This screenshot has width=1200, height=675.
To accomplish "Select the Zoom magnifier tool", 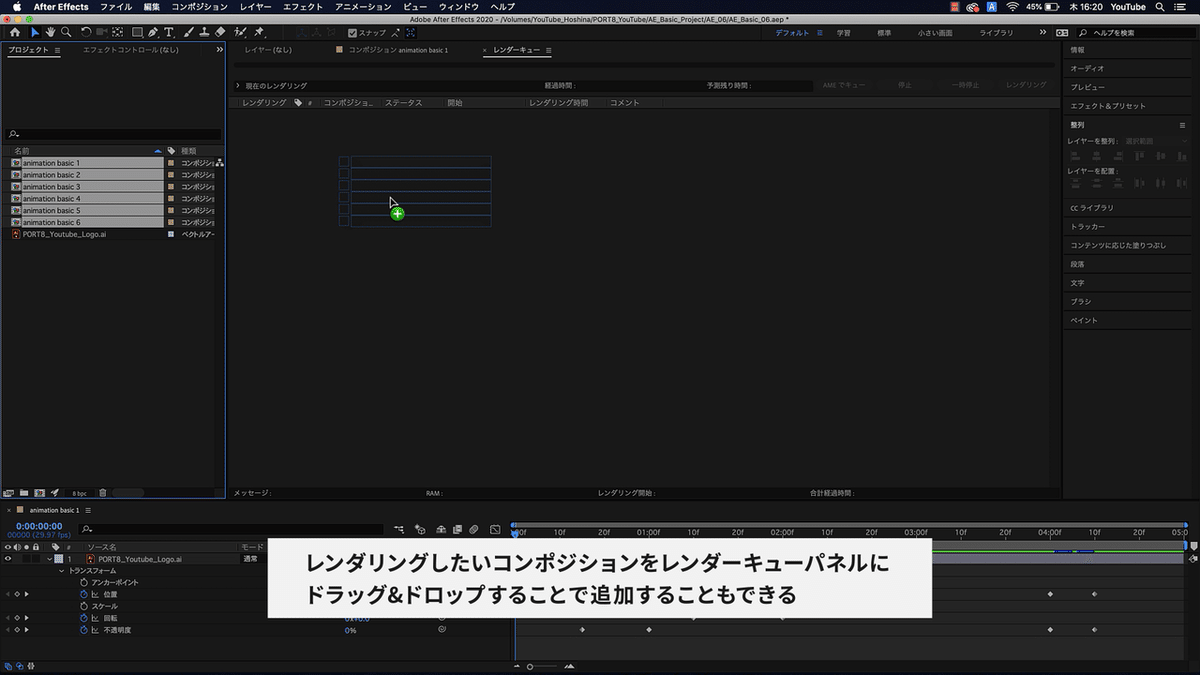I will tap(66, 33).
